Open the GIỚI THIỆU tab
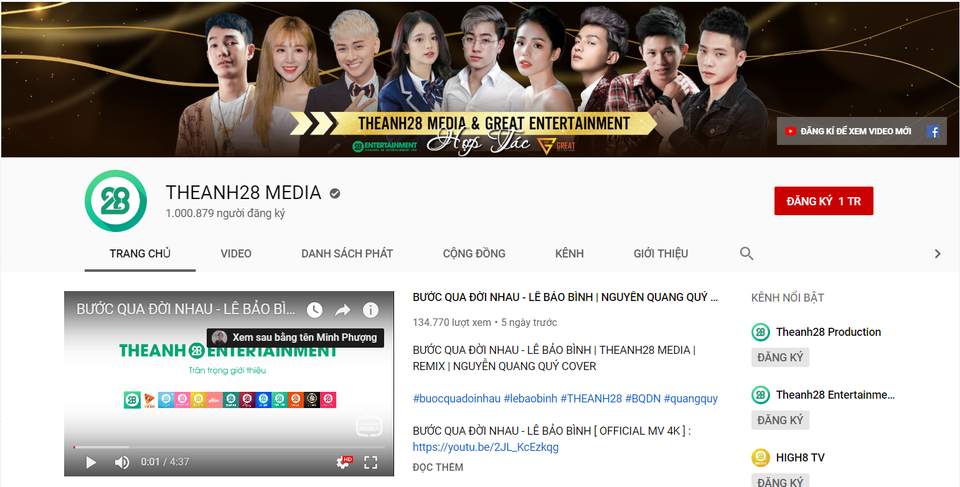The image size is (960, 487). tap(661, 254)
